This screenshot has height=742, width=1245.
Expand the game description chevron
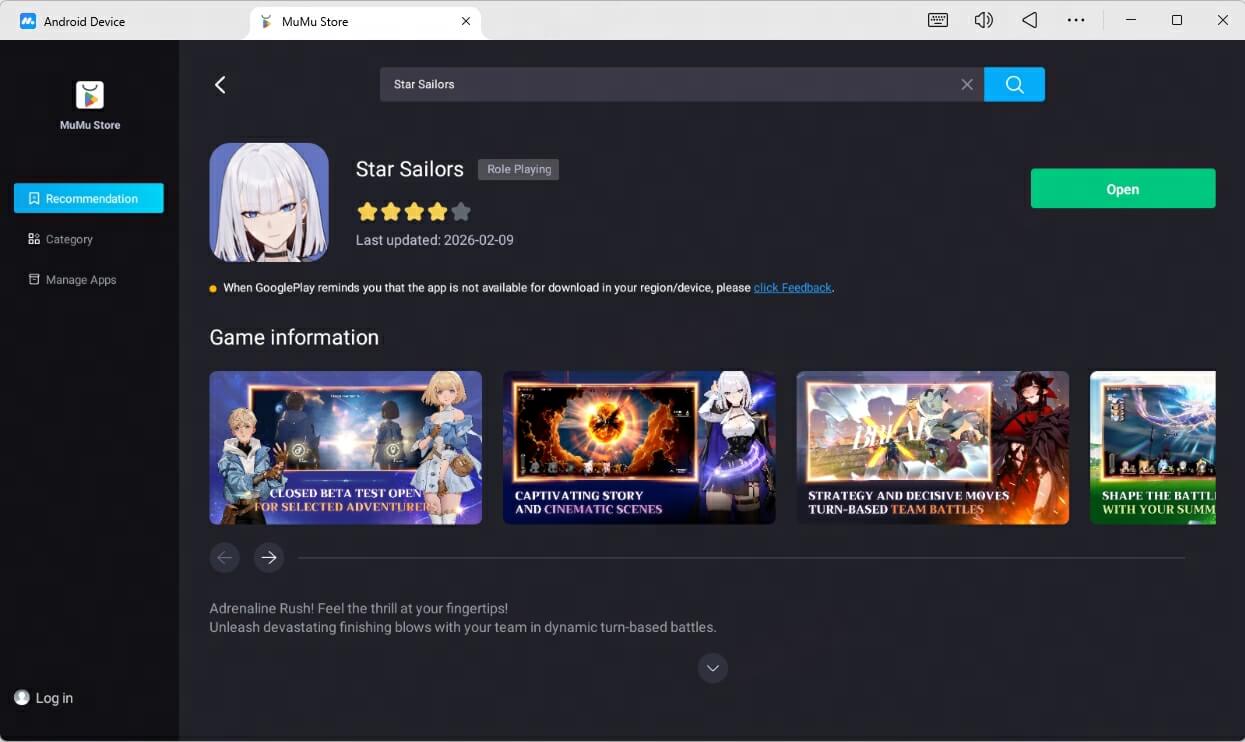712,668
